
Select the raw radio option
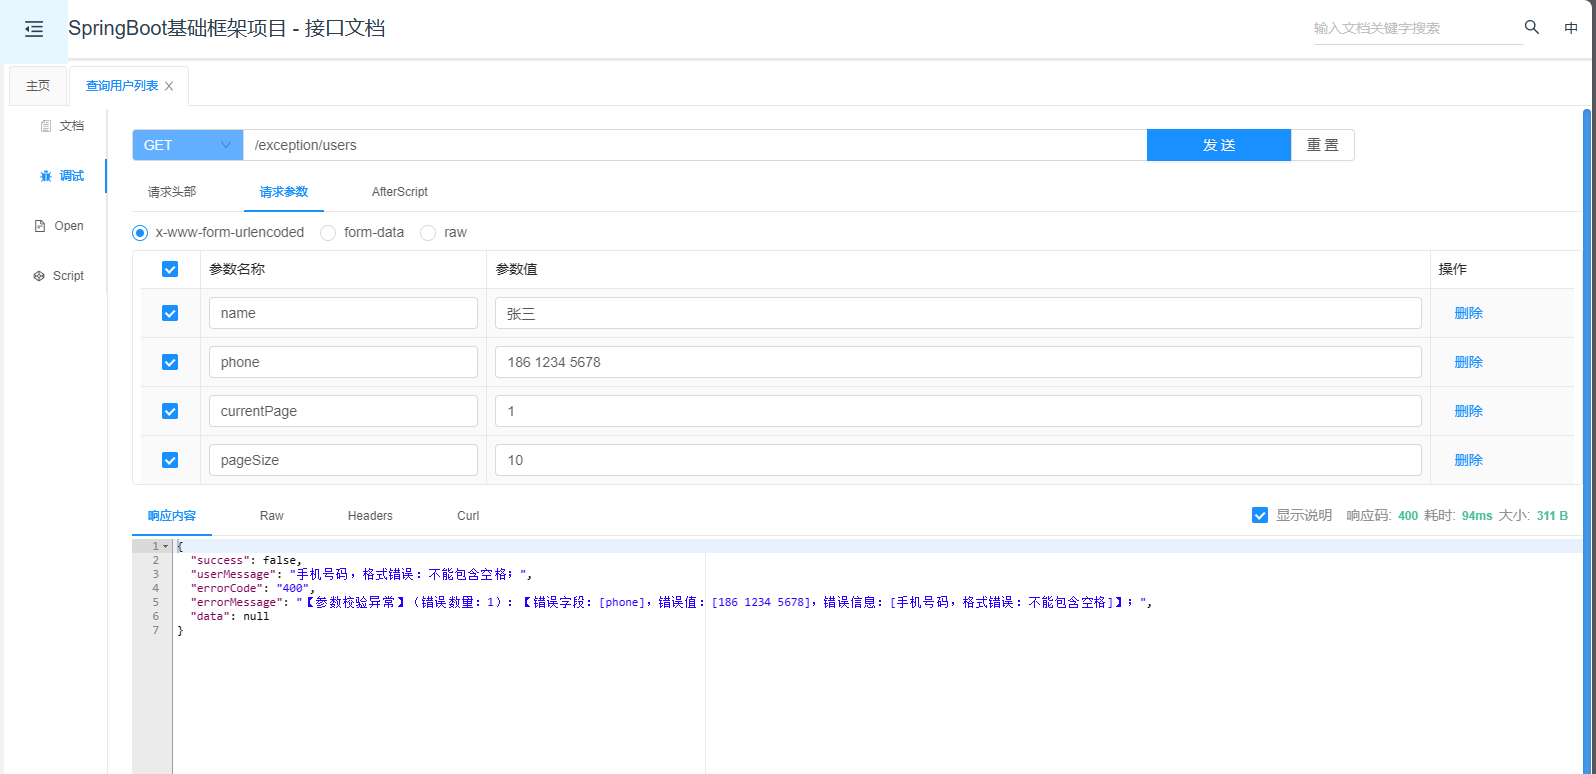point(428,232)
